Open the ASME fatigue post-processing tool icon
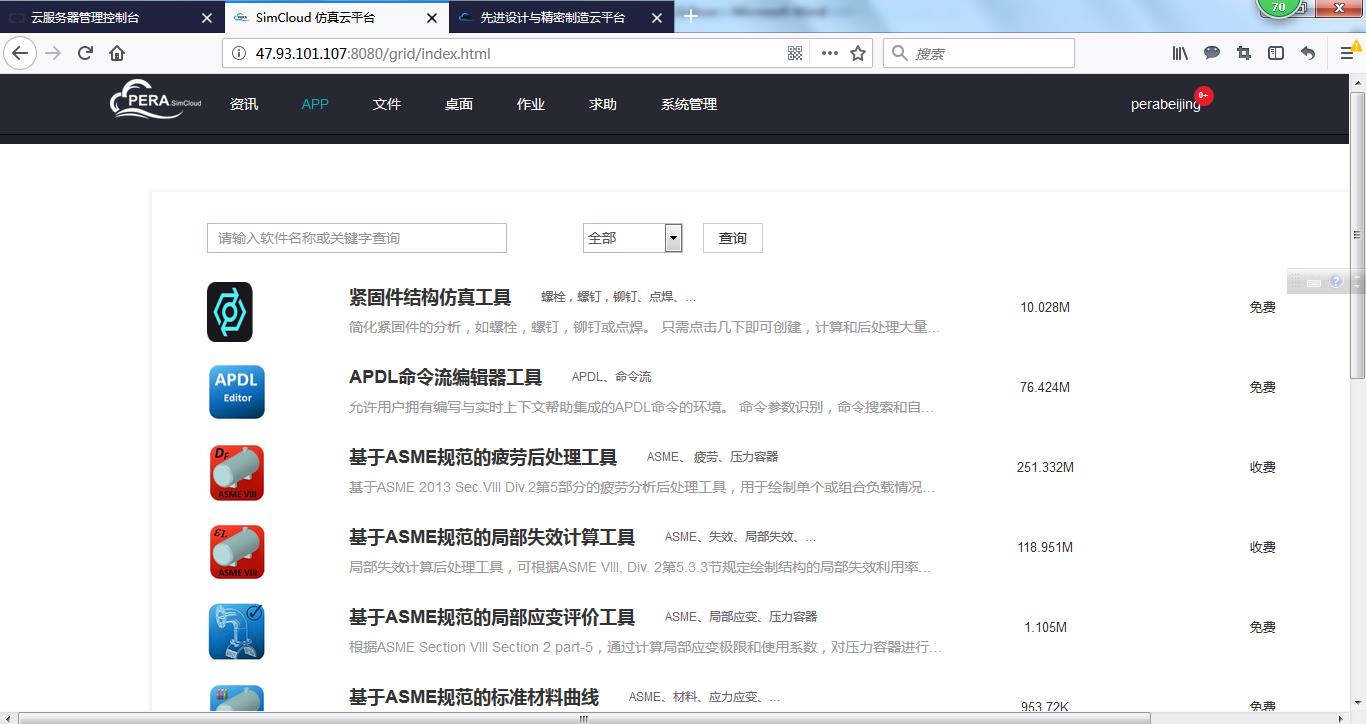 click(237, 472)
